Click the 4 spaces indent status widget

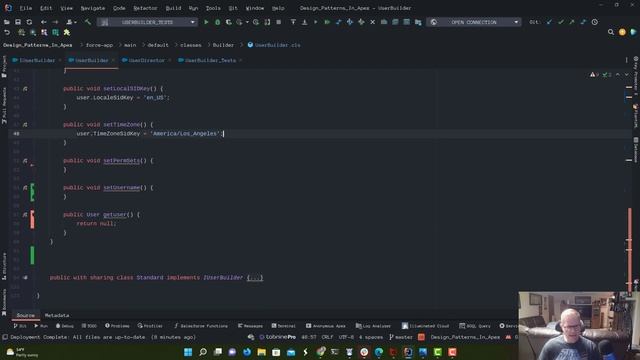click(x=371, y=337)
